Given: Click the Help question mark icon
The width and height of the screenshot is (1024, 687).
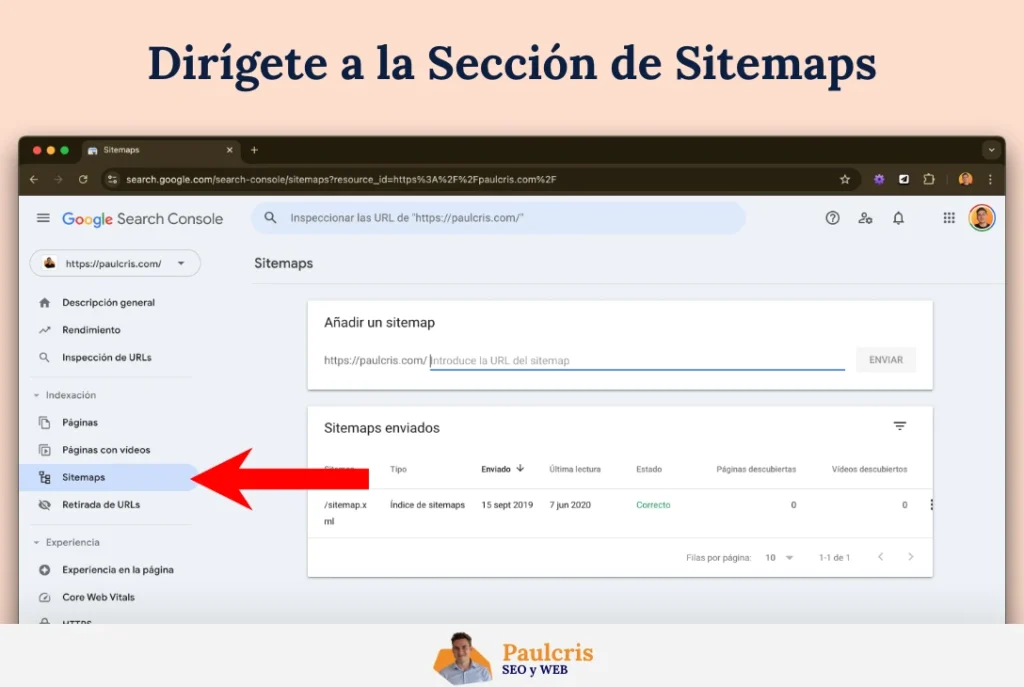Looking at the screenshot, I should pyautogui.click(x=832, y=218).
